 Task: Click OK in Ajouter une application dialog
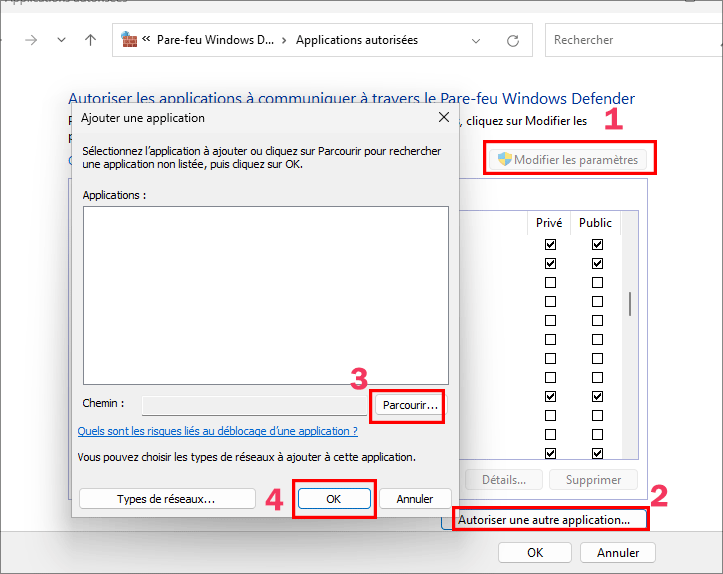click(334, 498)
